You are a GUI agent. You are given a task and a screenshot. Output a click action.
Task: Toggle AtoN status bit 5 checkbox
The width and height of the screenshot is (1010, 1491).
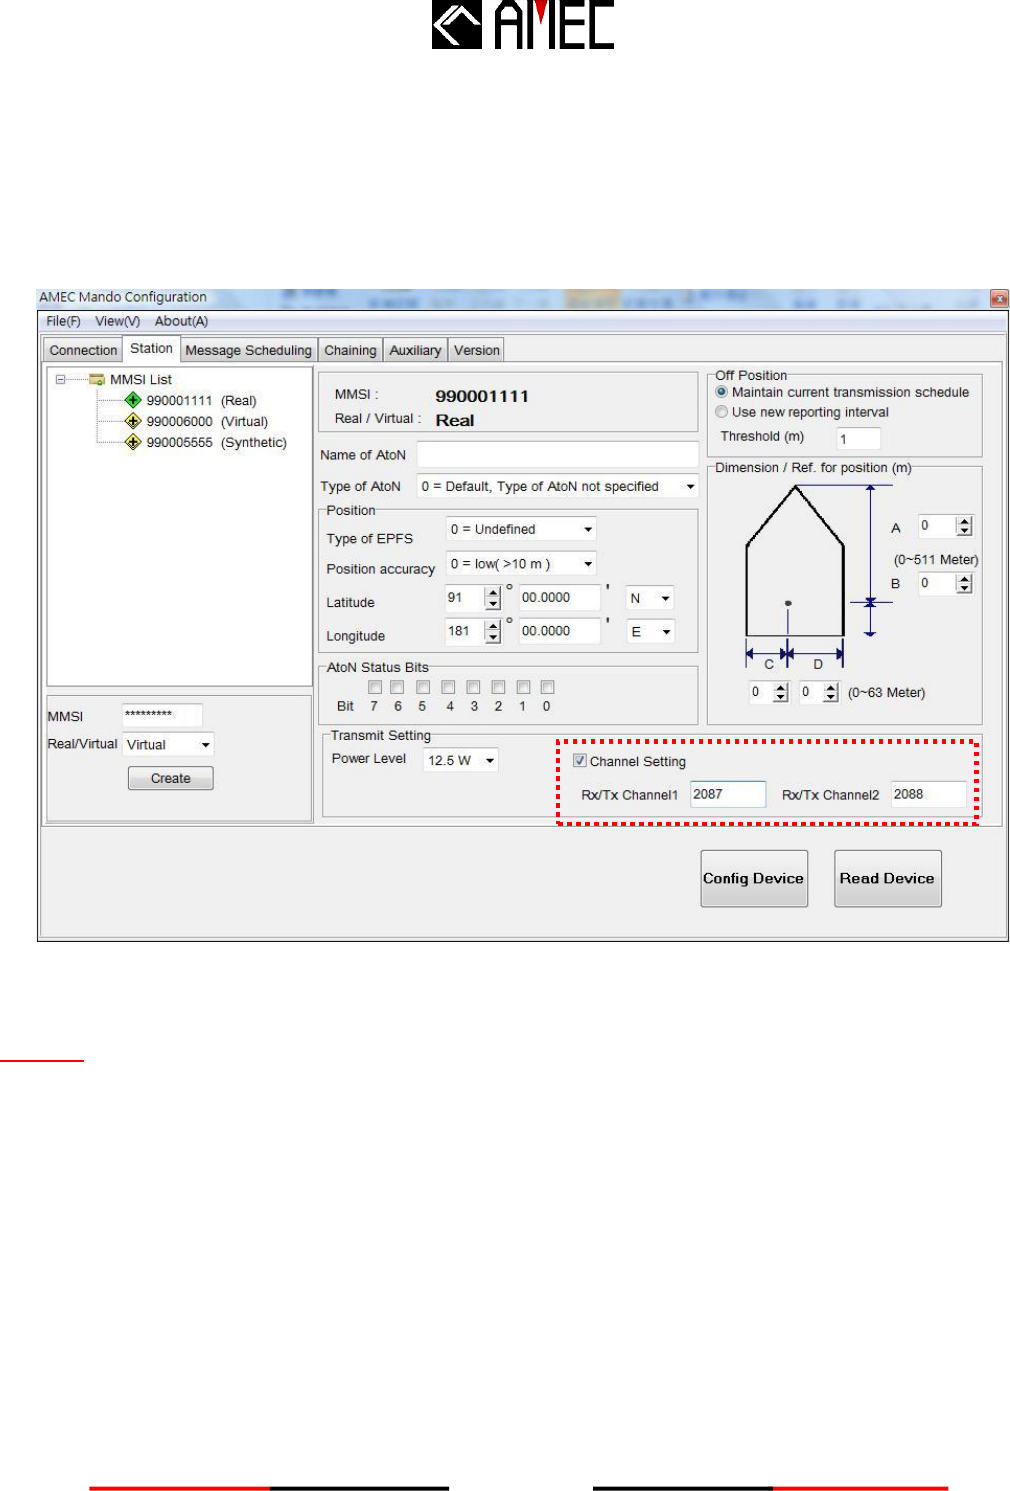(x=423, y=687)
